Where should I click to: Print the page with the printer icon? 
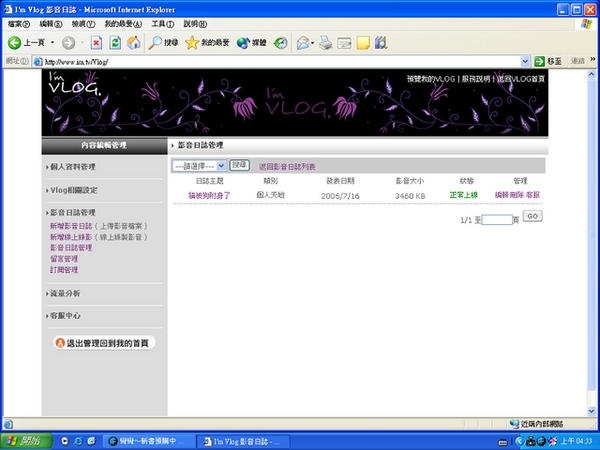pyautogui.click(x=326, y=42)
